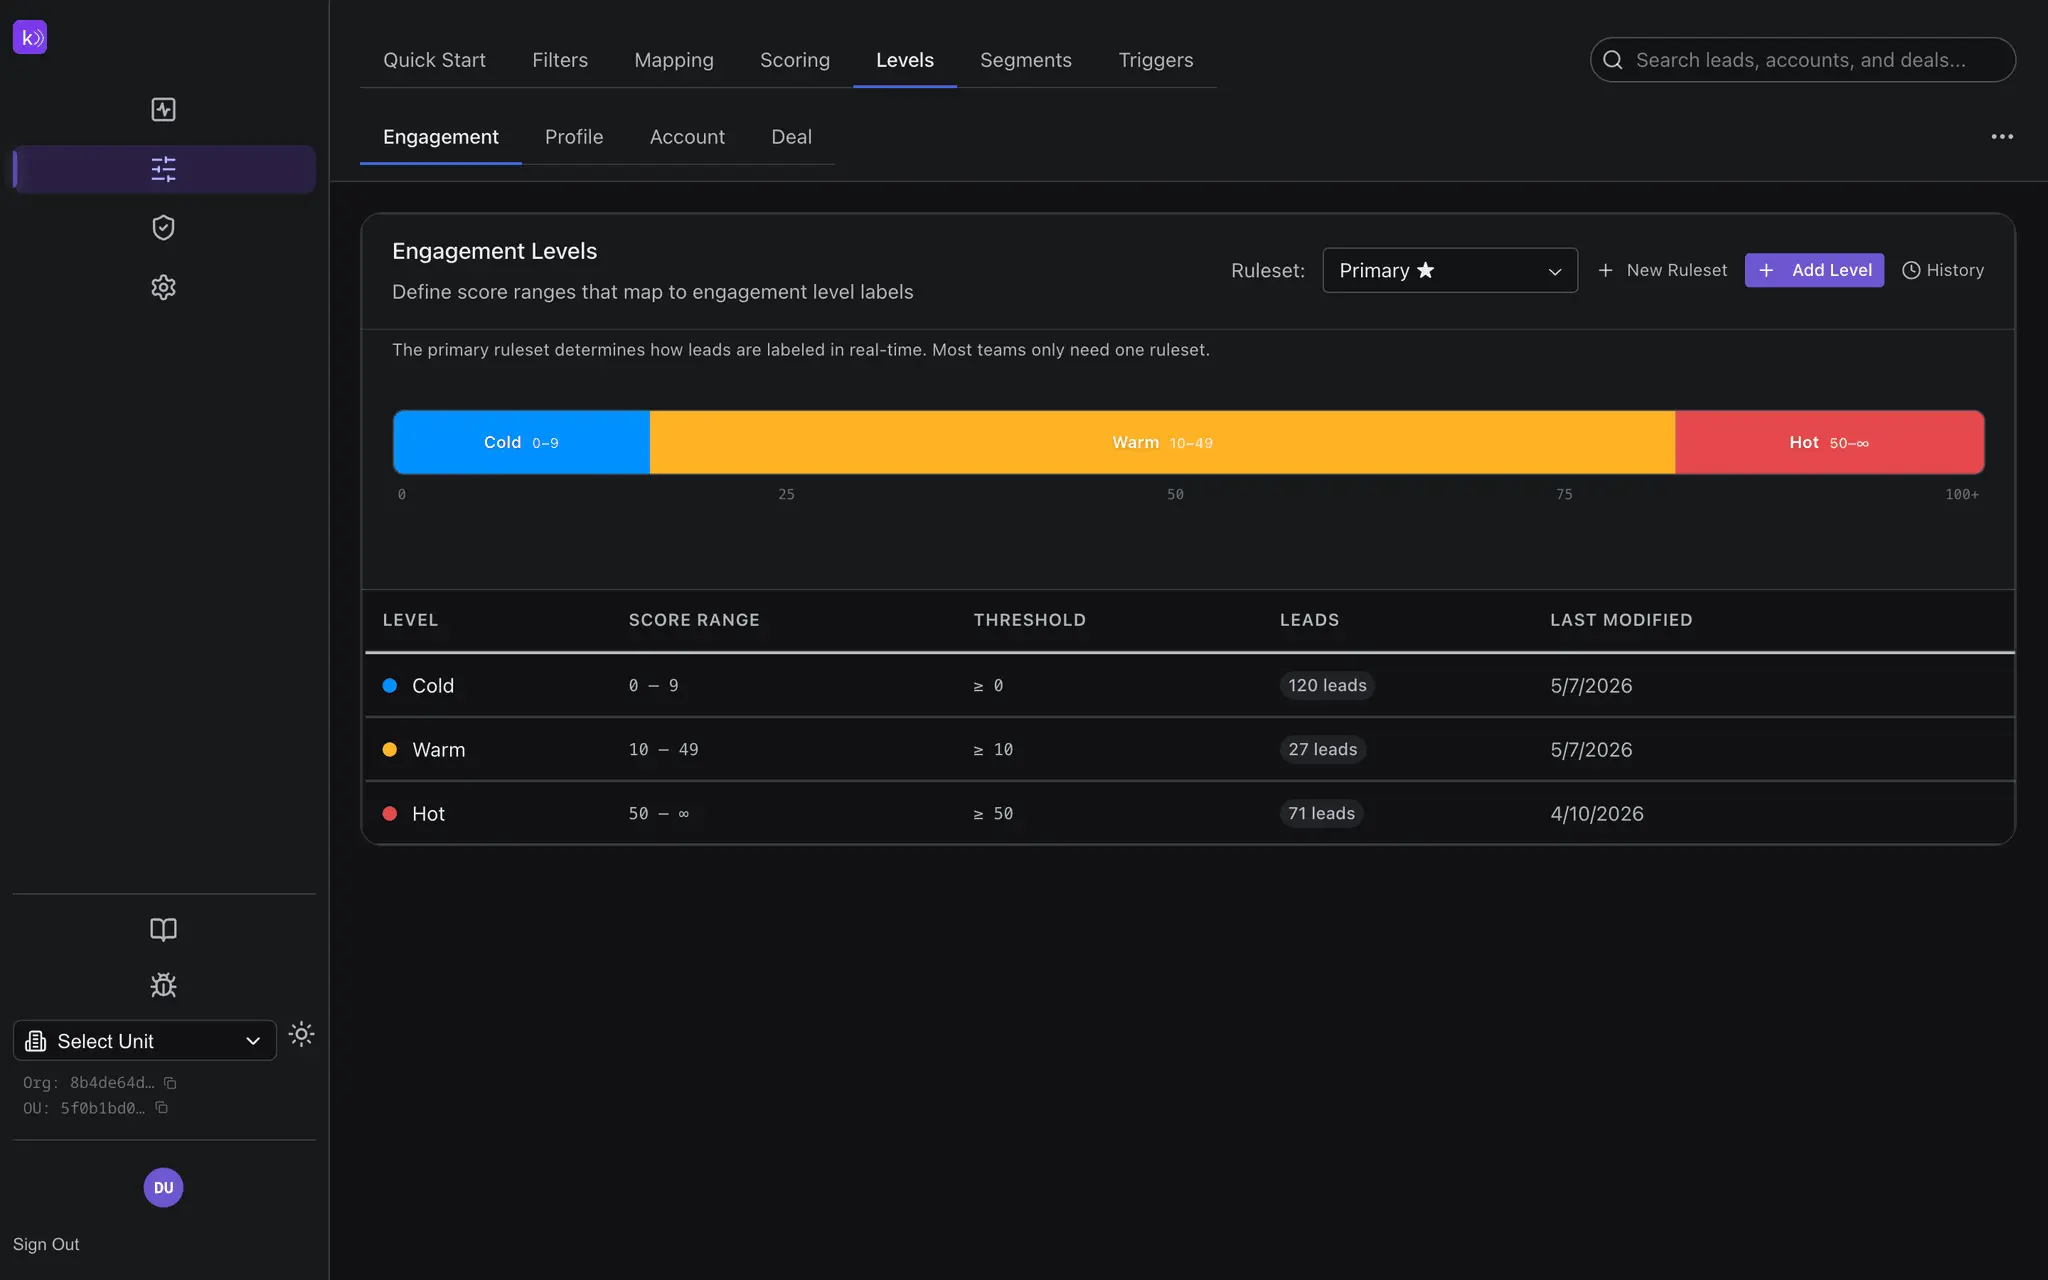This screenshot has width=2048, height=1280.
Task: Click Sign Out
Action: coord(46,1244)
